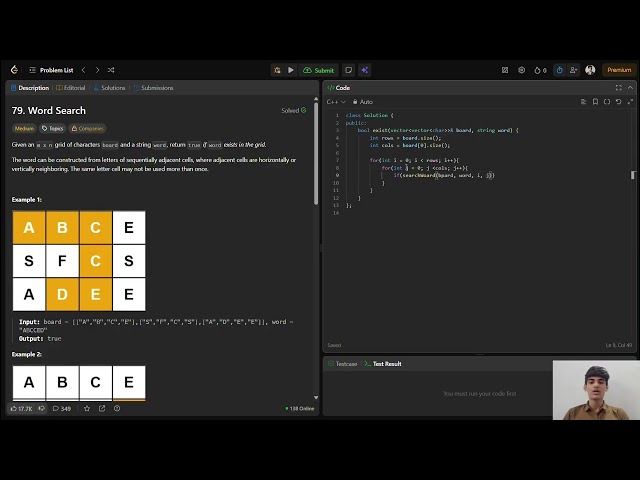Show the Topics tag
Image resolution: width=640 pixels, height=480 pixels.
click(52, 129)
